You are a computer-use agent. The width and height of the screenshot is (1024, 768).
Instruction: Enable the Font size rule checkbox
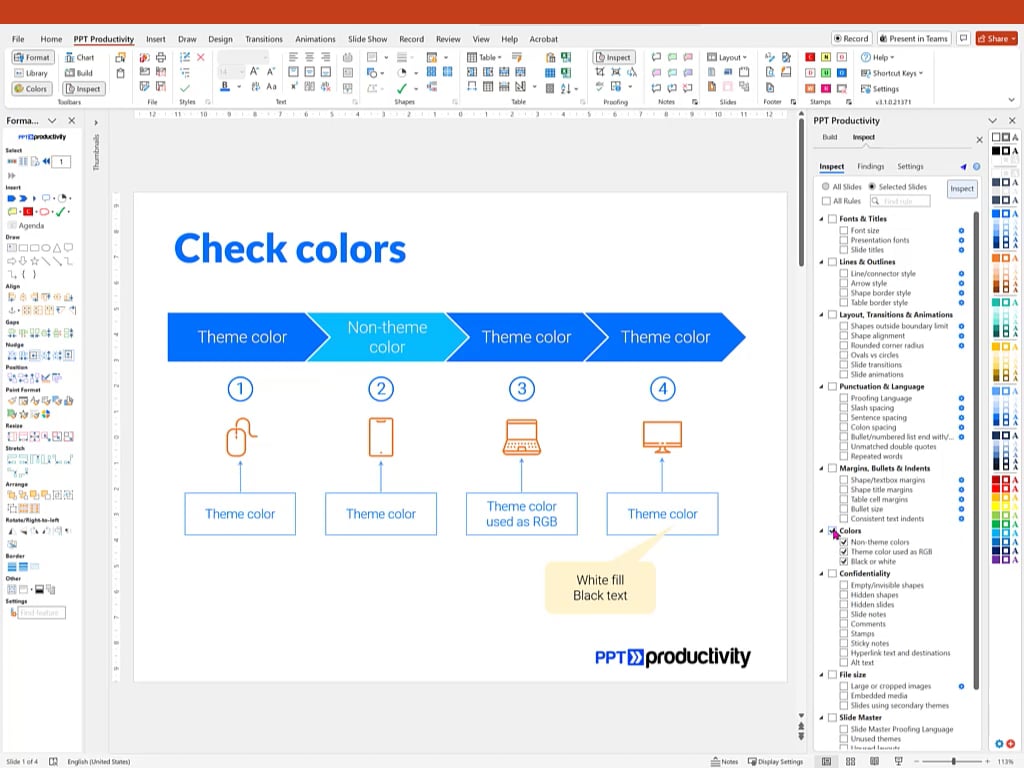point(844,231)
